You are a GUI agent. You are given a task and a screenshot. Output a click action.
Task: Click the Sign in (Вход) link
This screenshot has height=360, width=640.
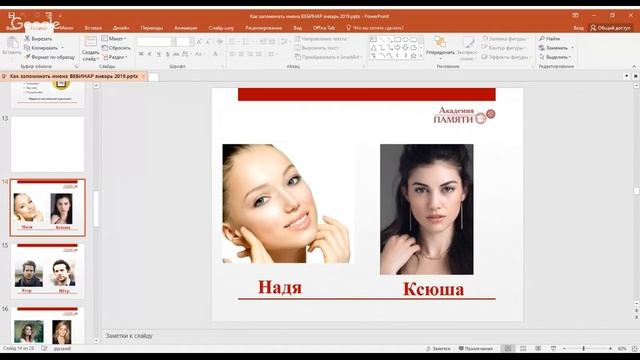(578, 28)
